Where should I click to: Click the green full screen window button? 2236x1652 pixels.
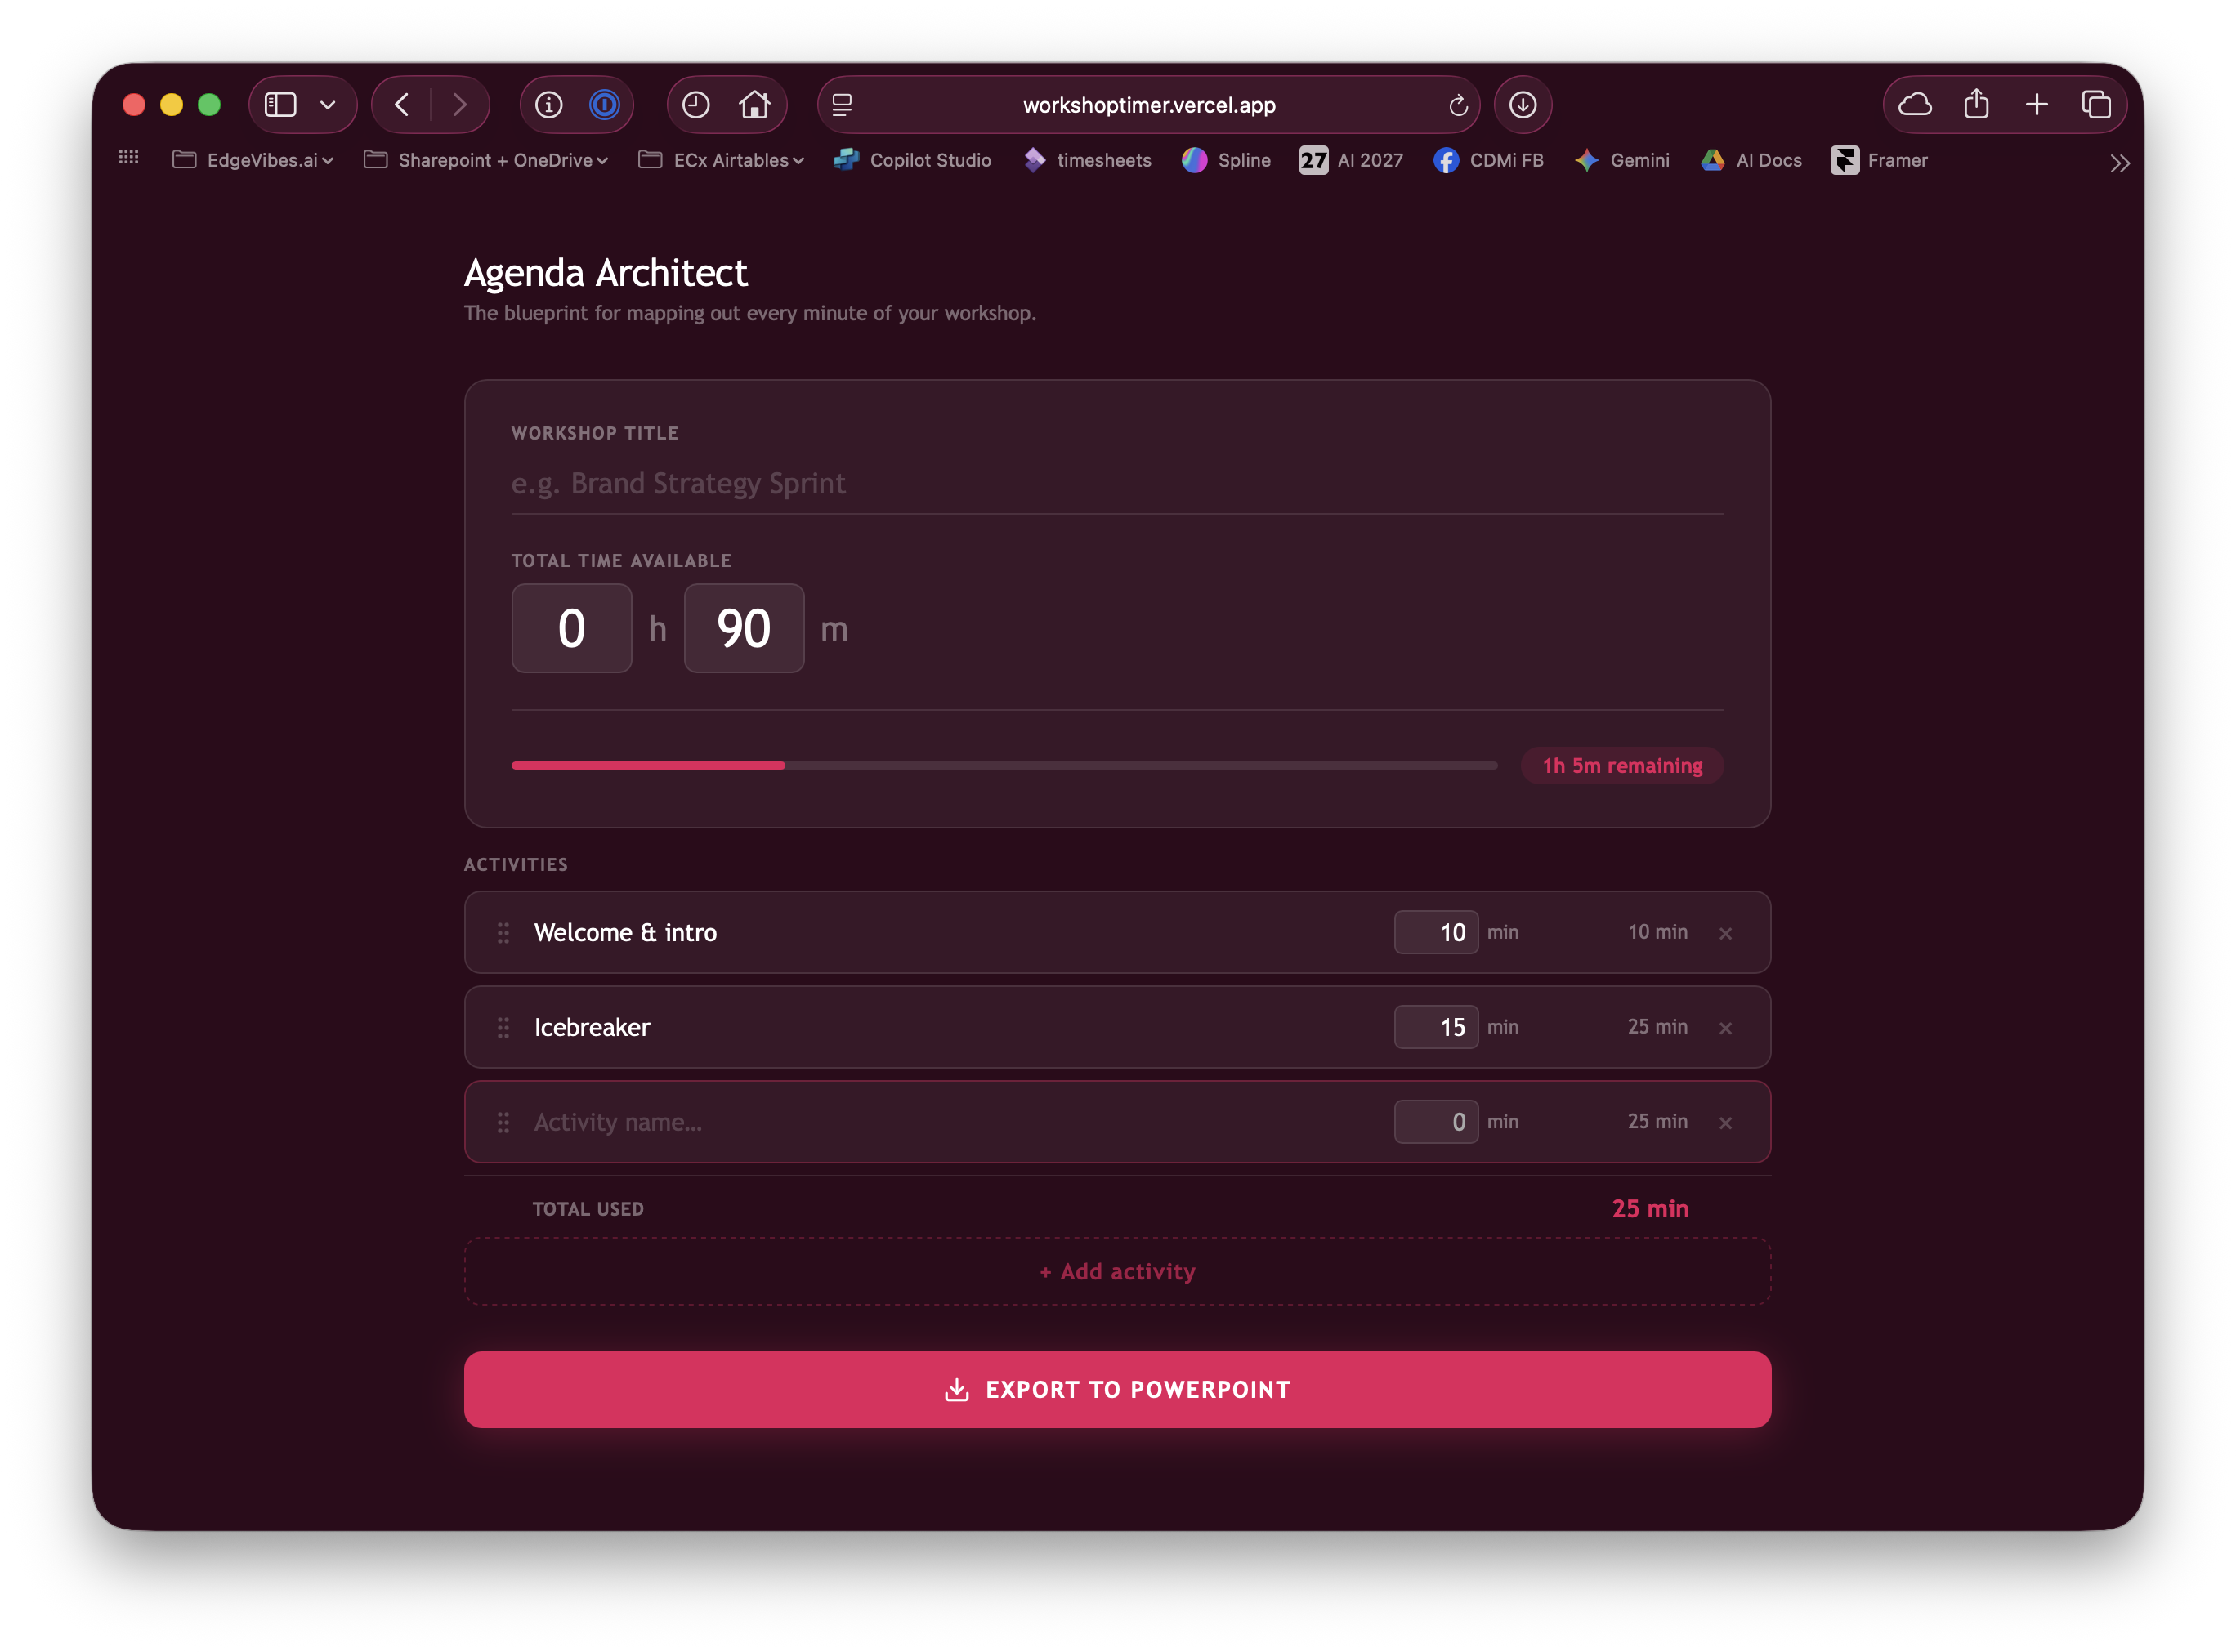(209, 104)
